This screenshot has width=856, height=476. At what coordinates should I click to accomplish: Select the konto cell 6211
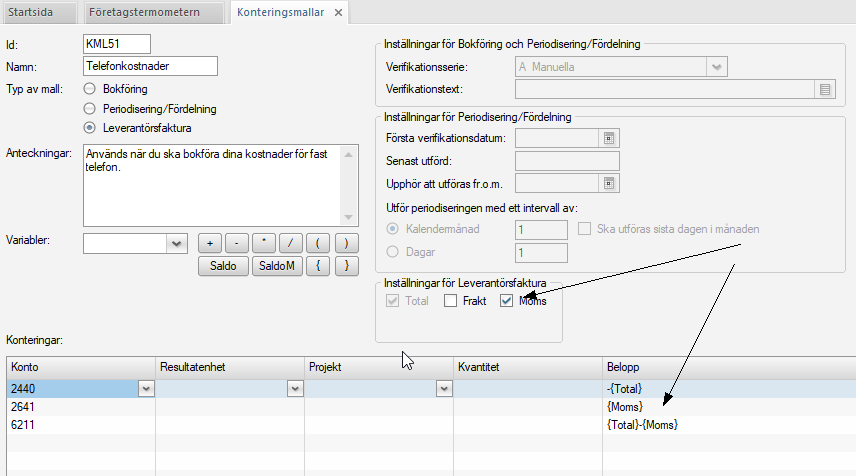tap(81, 425)
